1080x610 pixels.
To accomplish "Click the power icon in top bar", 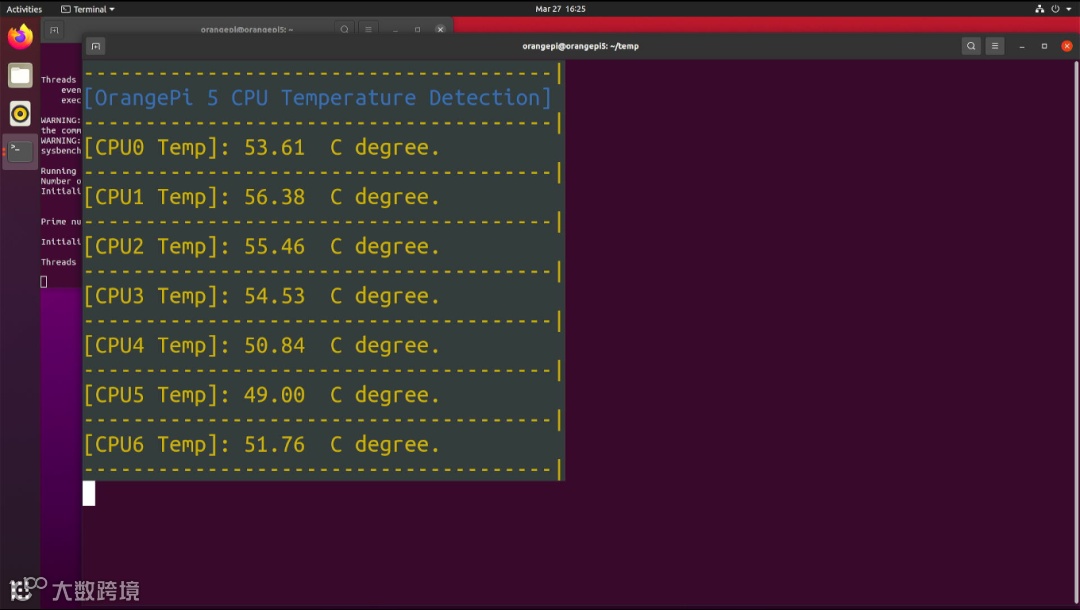I will pos(1055,9).
